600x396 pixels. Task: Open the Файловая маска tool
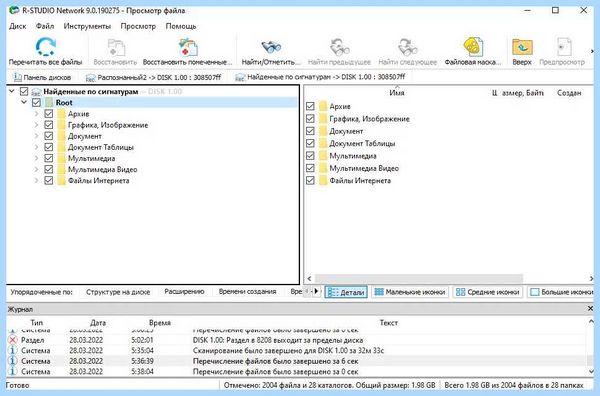[473, 47]
